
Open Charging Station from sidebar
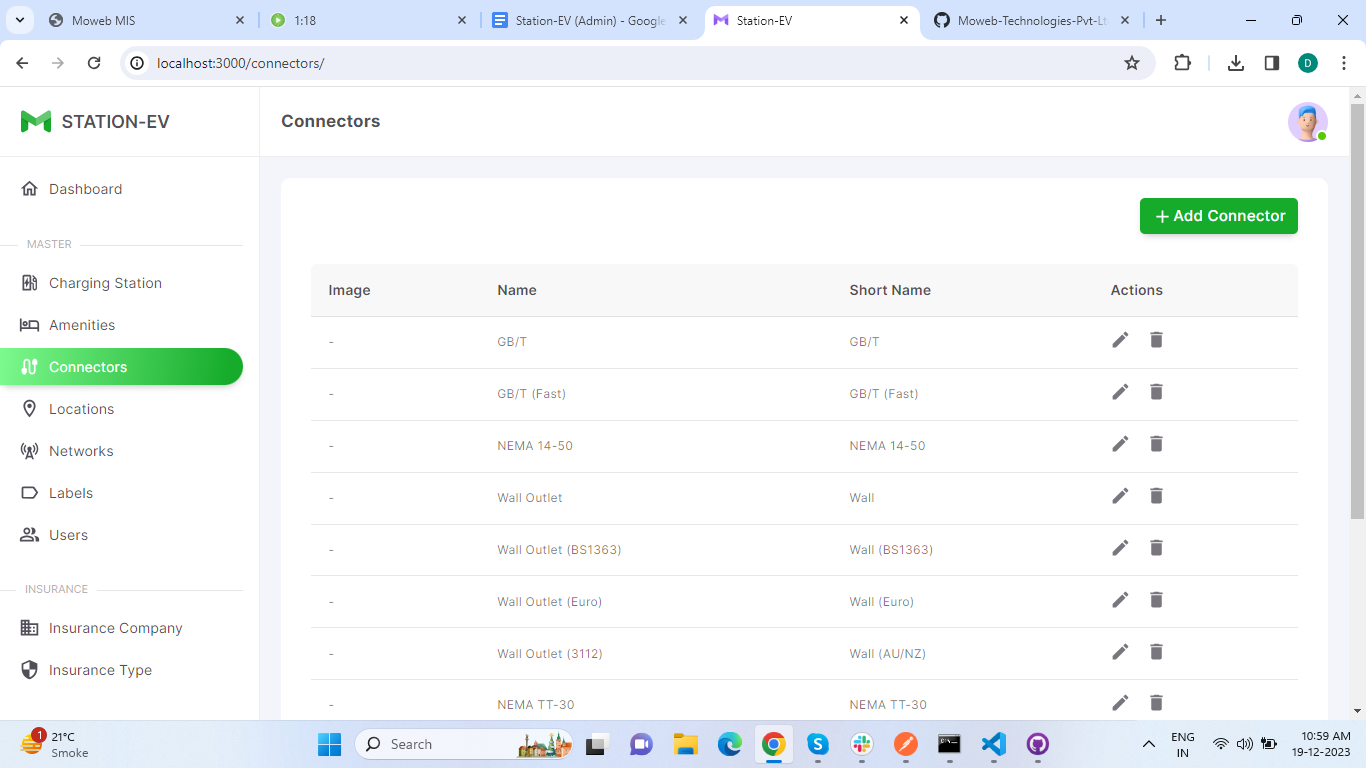[x=105, y=283]
